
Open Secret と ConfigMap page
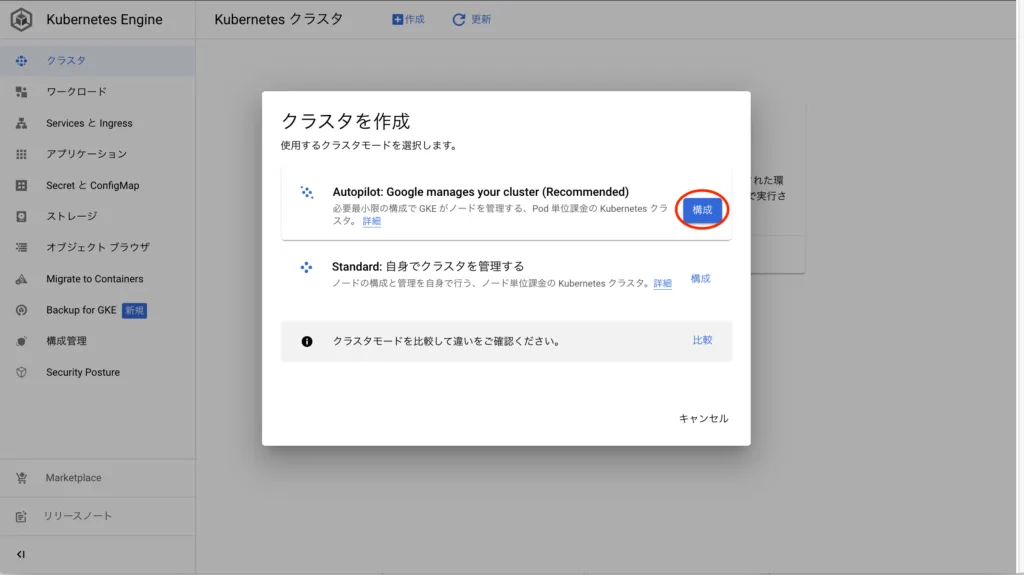pyautogui.click(x=97, y=186)
